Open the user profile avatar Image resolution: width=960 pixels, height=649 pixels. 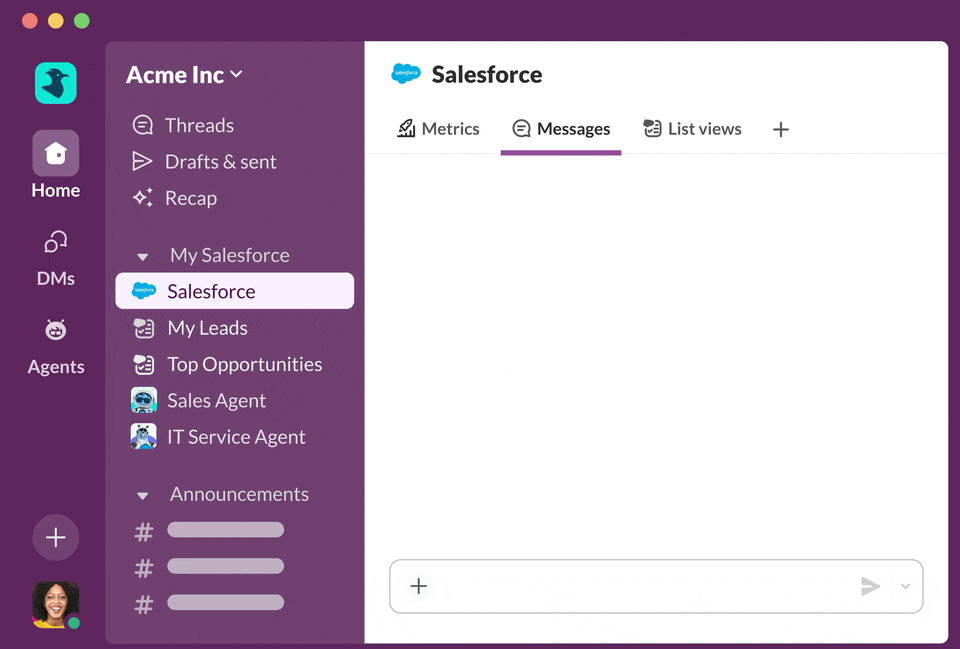click(x=55, y=604)
